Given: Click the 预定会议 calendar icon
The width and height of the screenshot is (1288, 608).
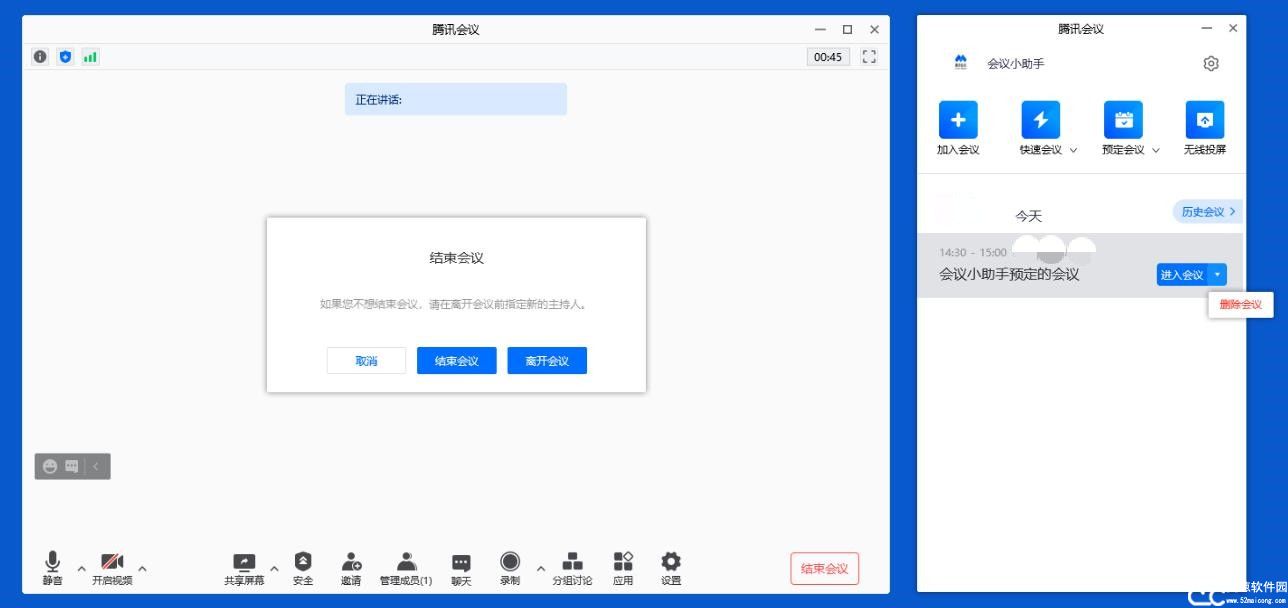Looking at the screenshot, I should [x=1123, y=120].
